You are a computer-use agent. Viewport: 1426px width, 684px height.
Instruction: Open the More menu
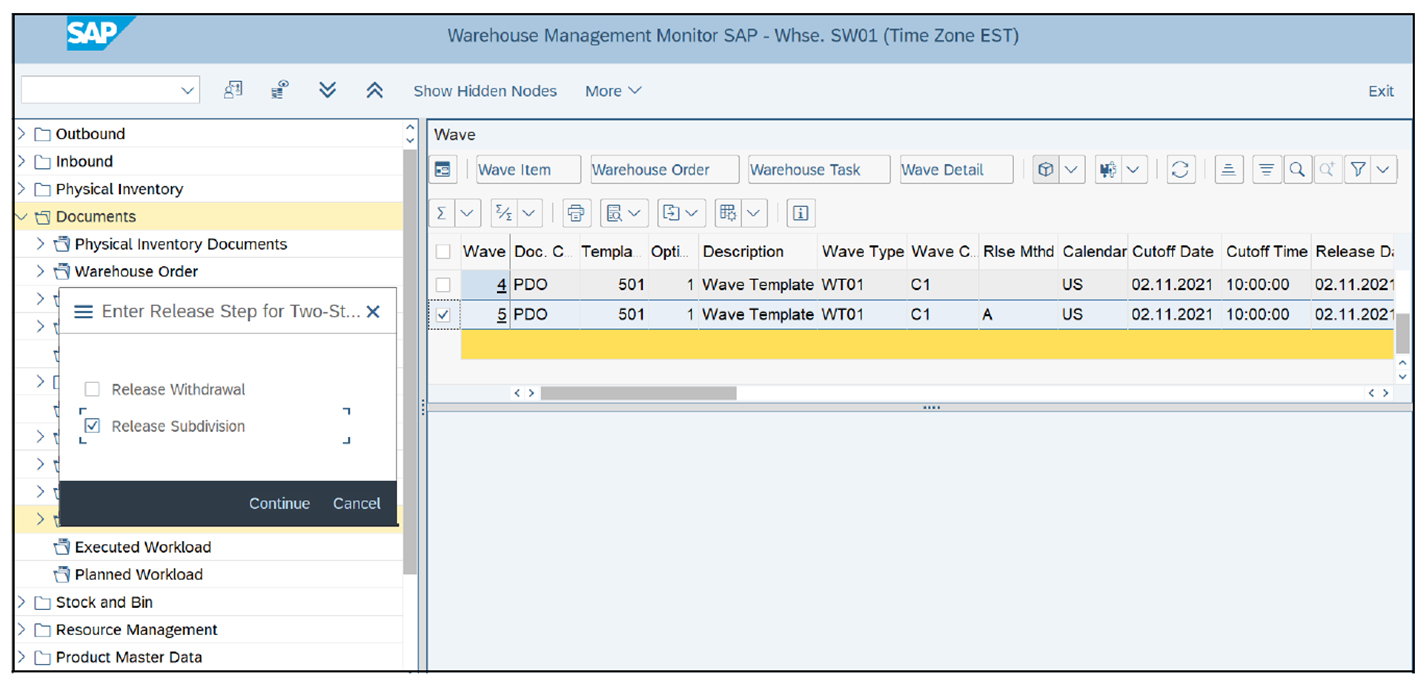(x=612, y=90)
